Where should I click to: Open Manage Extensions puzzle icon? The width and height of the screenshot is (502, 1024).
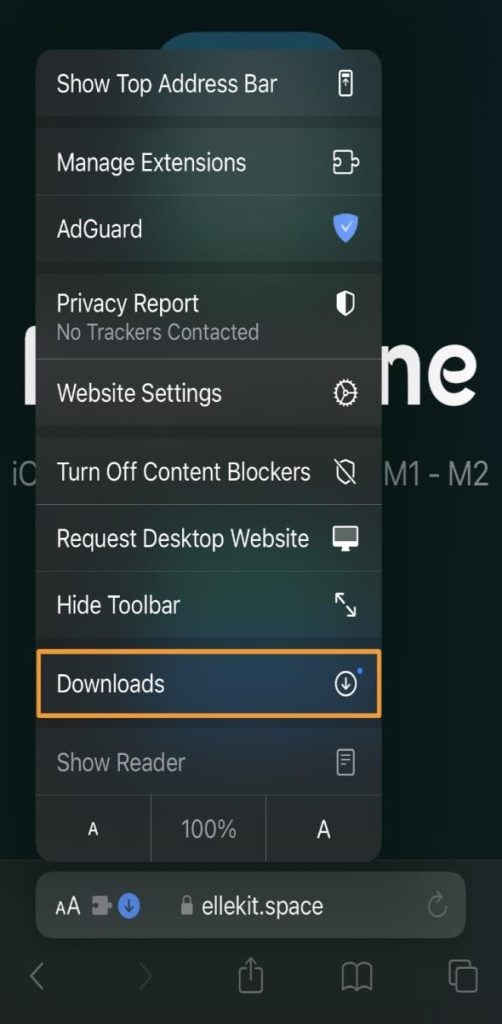pyautogui.click(x=345, y=163)
